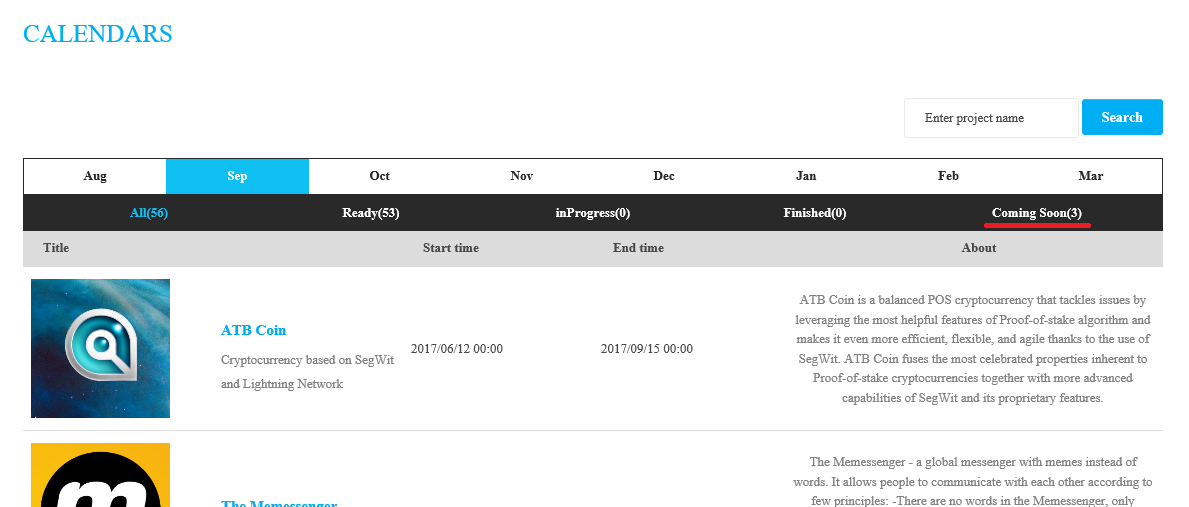This screenshot has height=507, width=1189.
Task: Open the Oct month tab
Action: coord(380,176)
